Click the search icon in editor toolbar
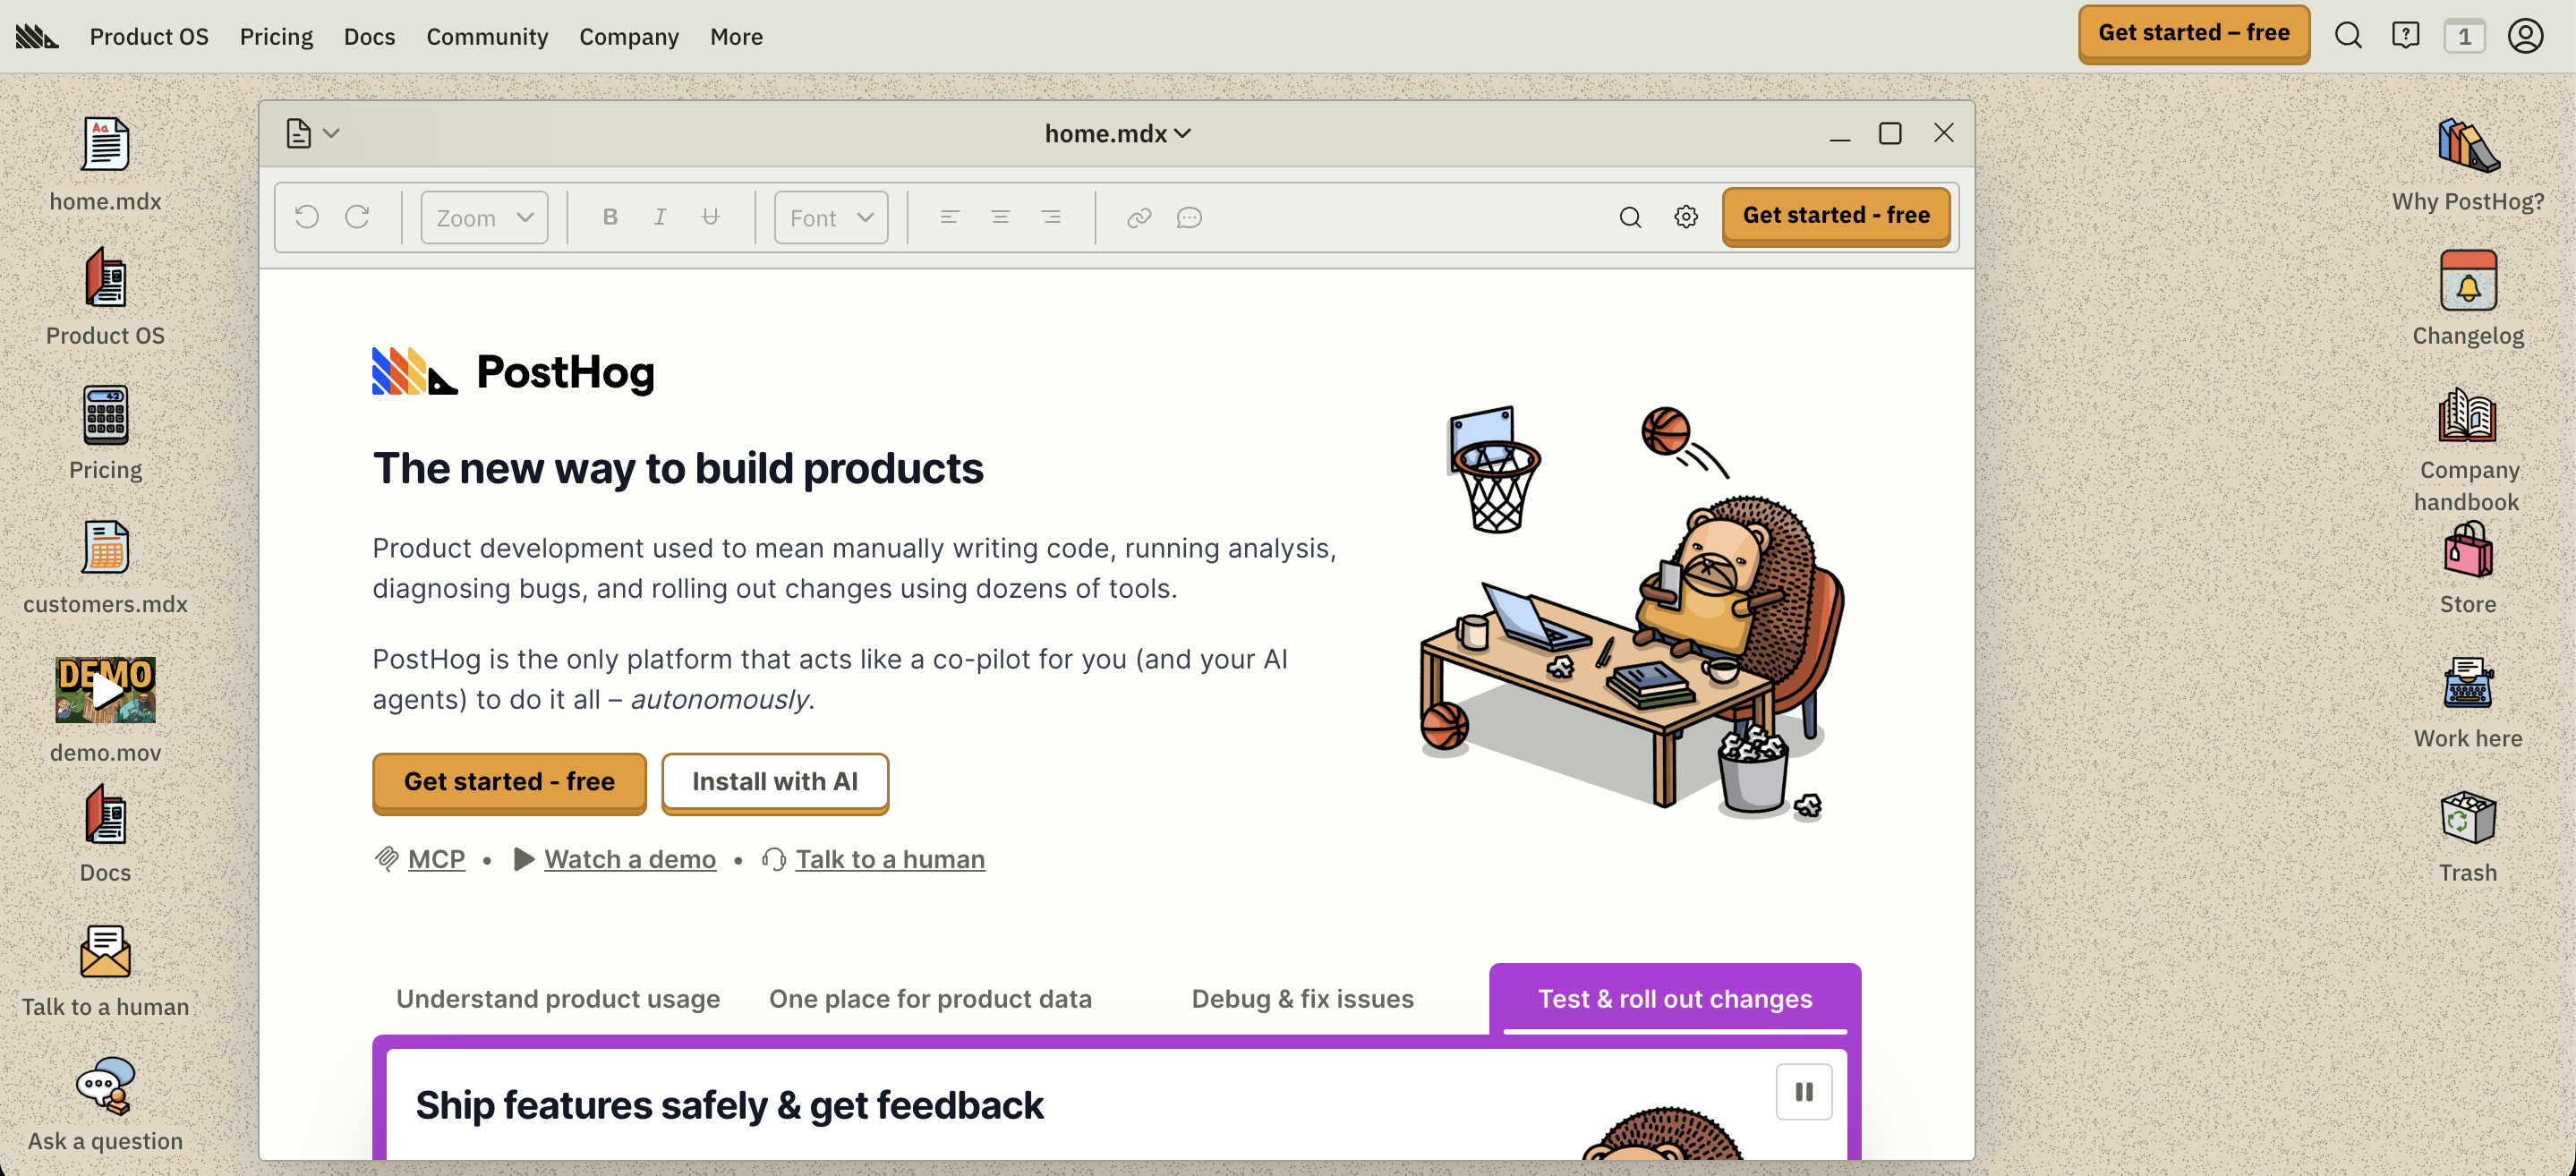This screenshot has height=1176, width=2576. [1630, 217]
